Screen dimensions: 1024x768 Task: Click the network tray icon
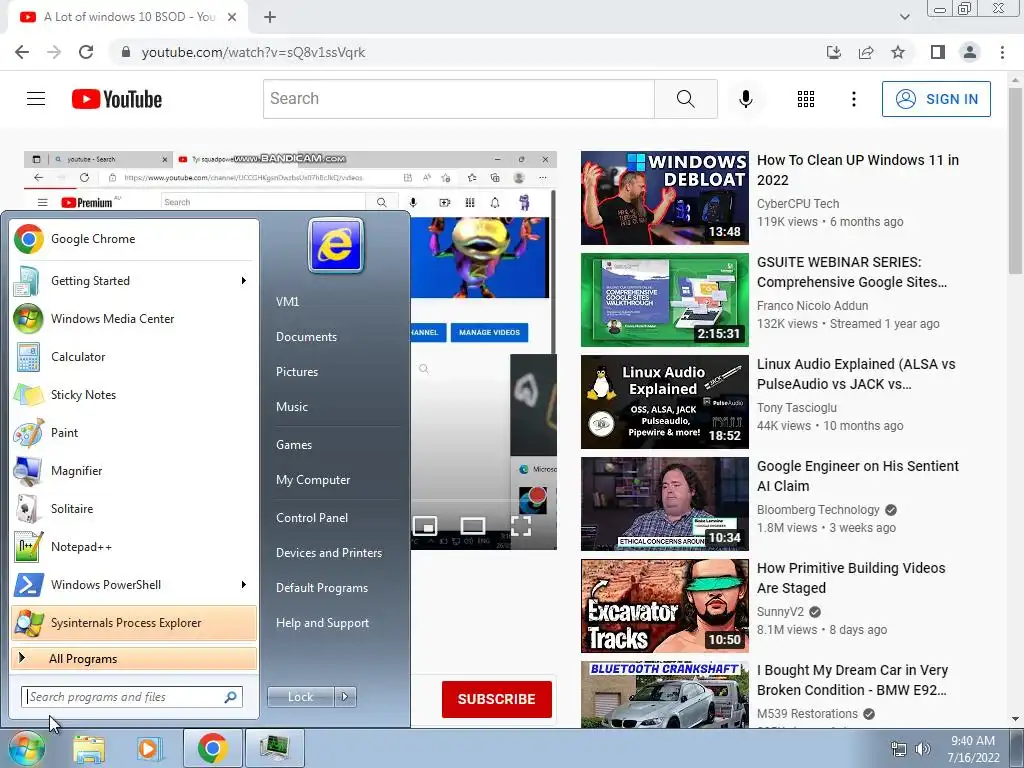click(x=899, y=749)
